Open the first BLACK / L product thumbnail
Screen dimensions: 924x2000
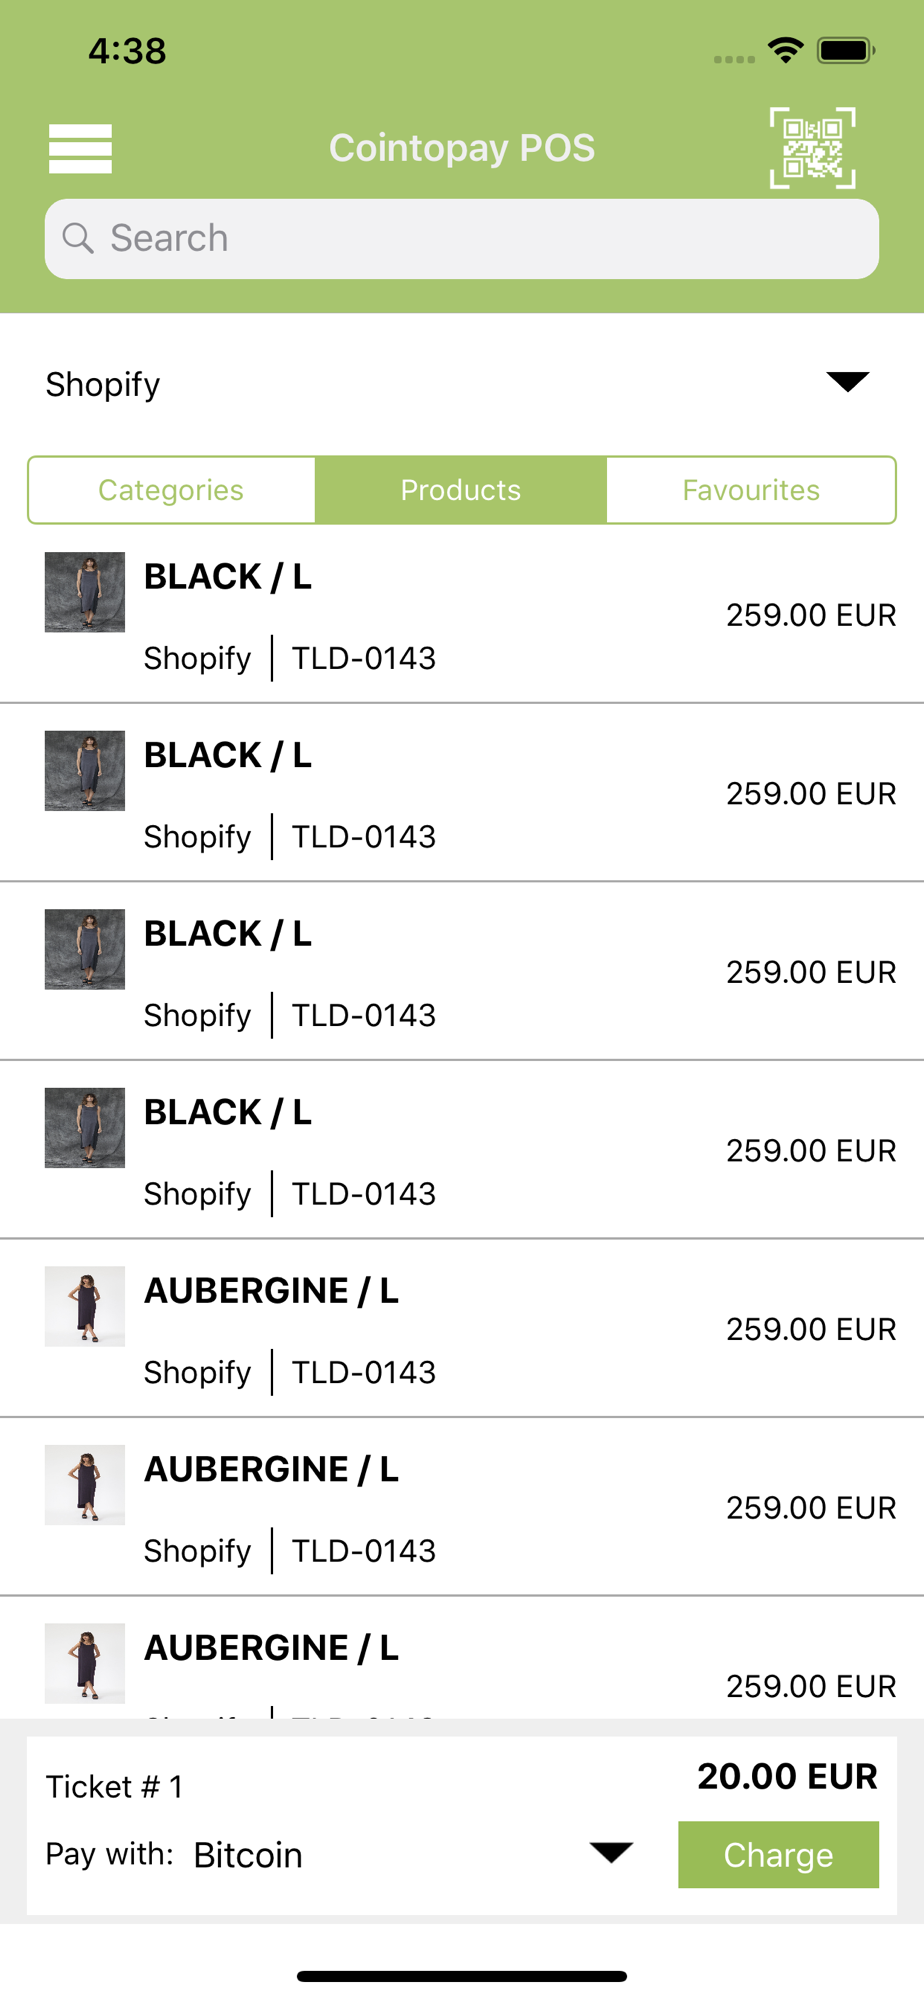pos(85,592)
